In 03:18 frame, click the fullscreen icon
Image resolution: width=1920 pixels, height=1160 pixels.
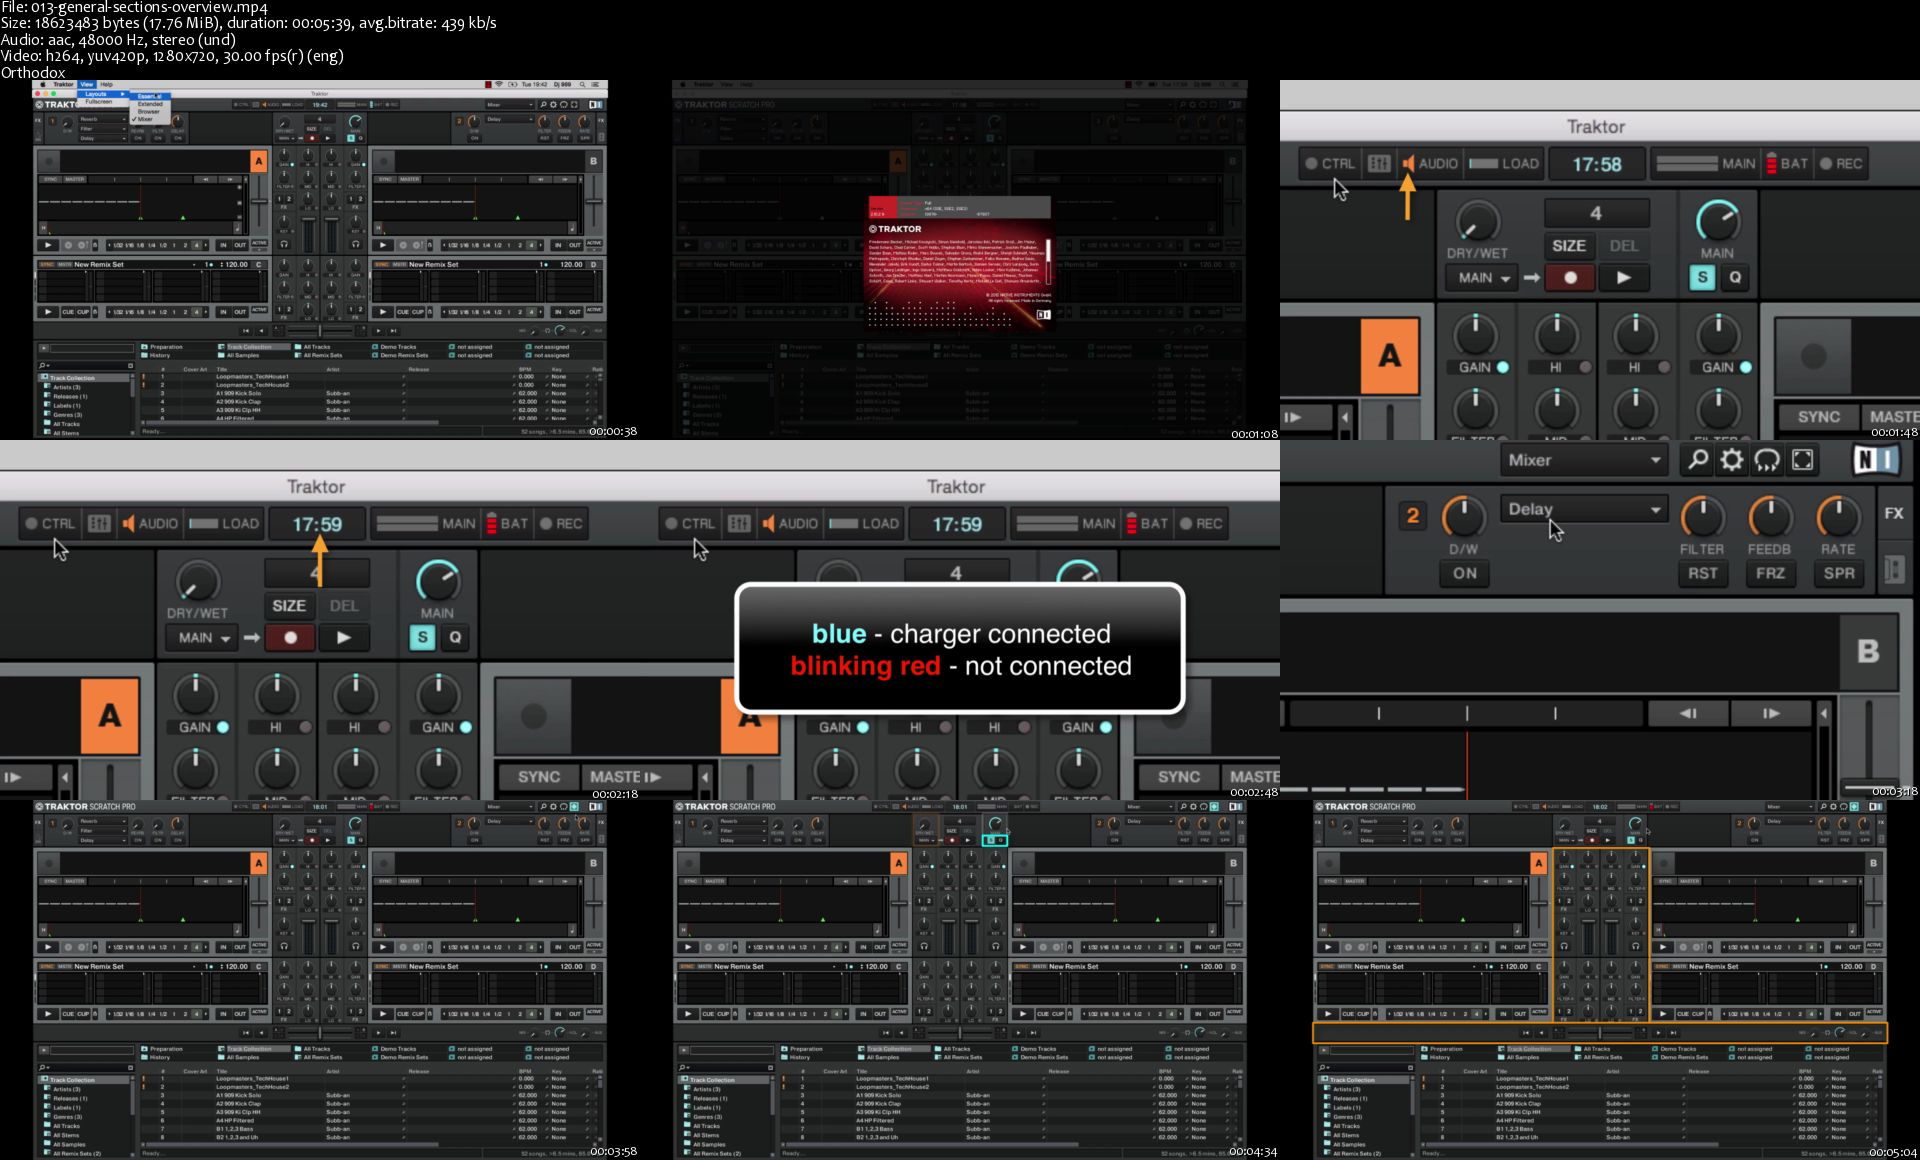(x=1802, y=460)
